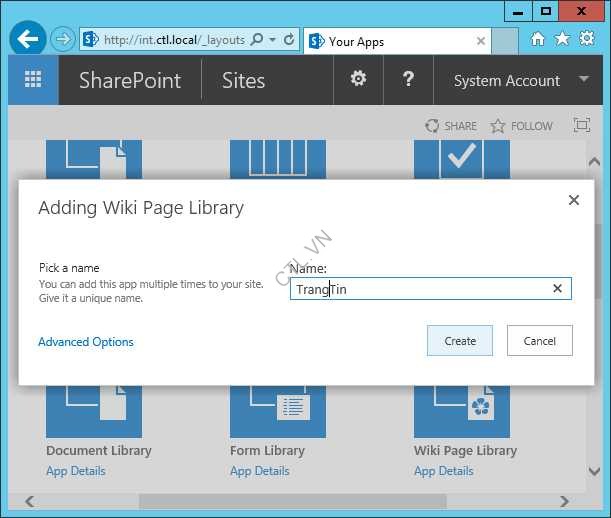Viewport: 611px width, 518px height.
Task: Click the browser Home icon
Action: (x=538, y=40)
